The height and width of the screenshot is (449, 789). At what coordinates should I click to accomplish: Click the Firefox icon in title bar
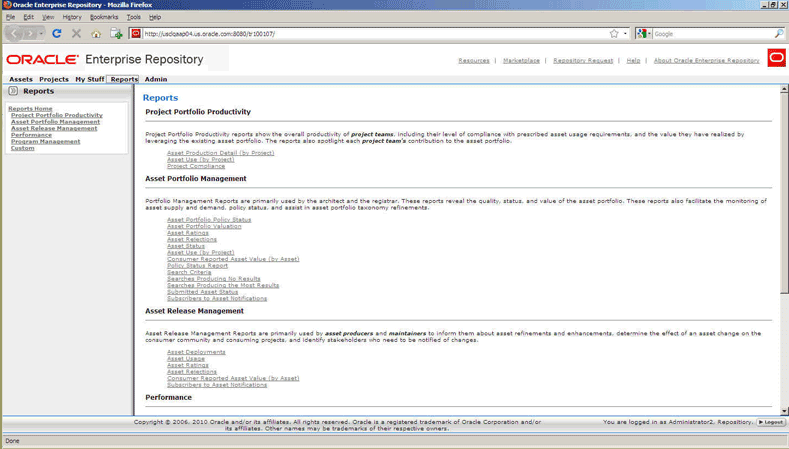tap(7, 5)
